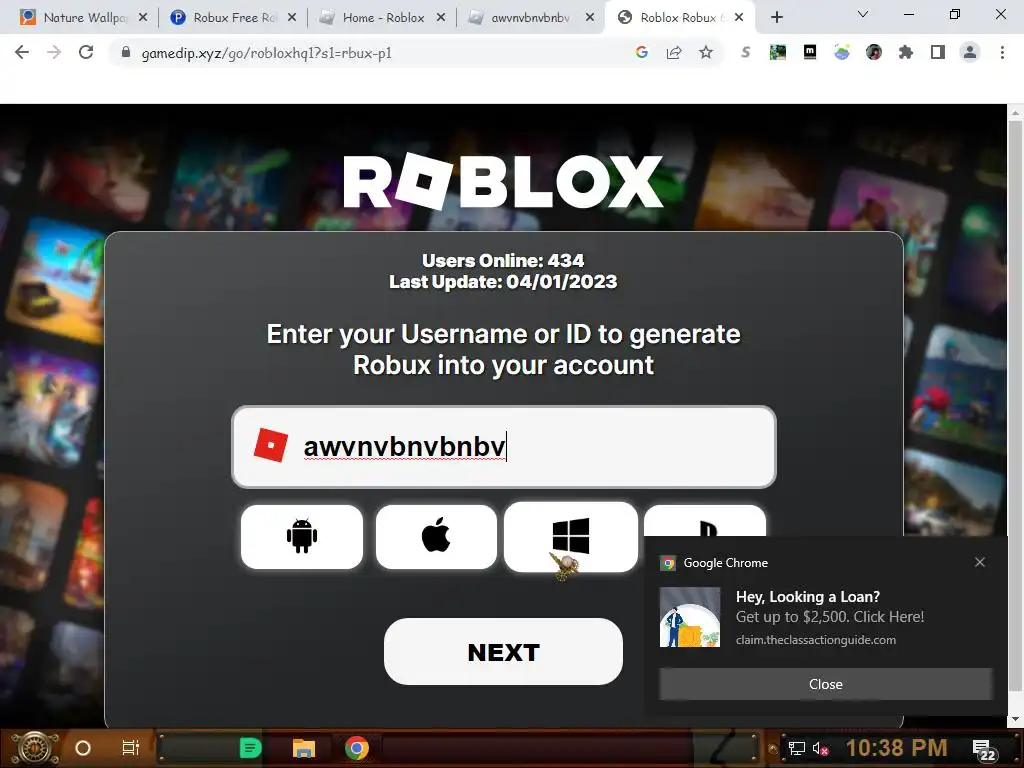Open the green notes app on taskbar

click(250, 748)
